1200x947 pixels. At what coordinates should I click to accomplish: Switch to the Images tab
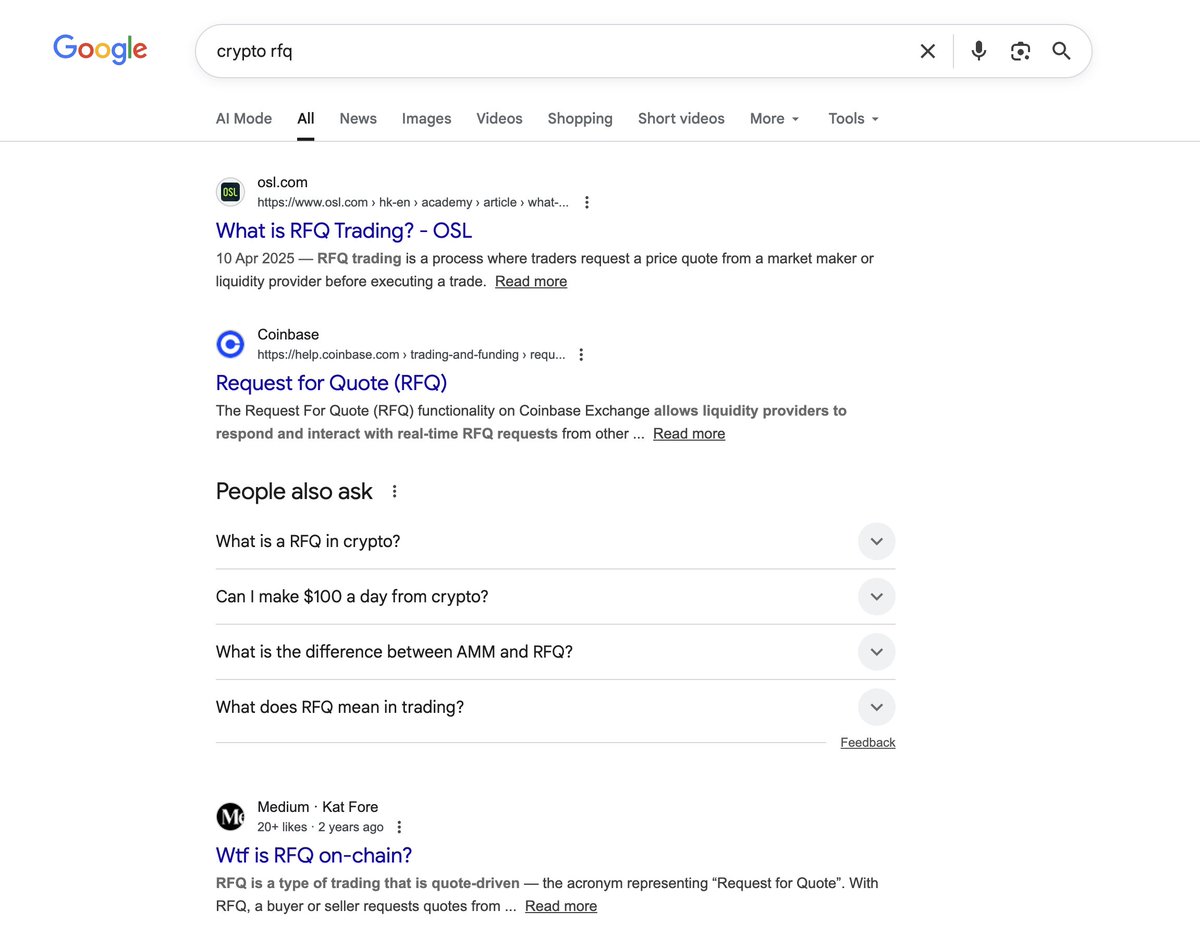point(427,118)
